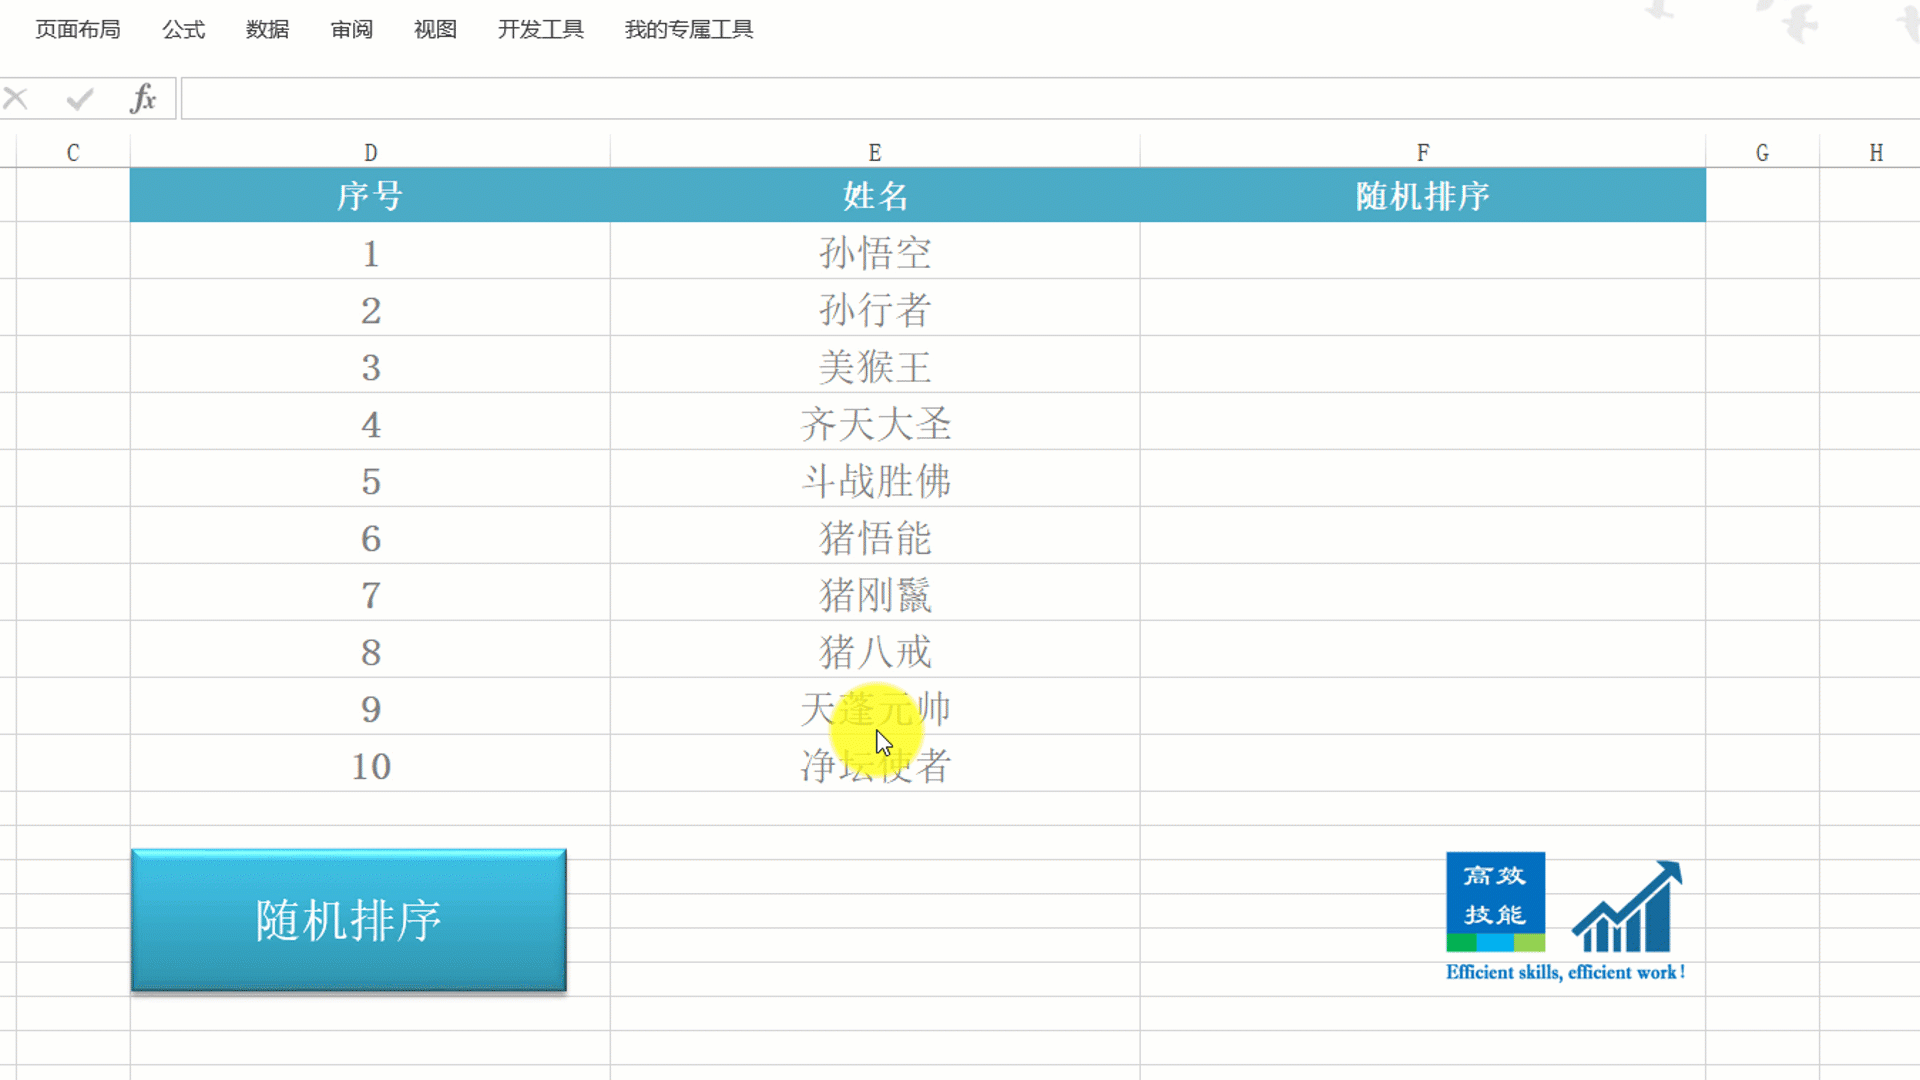
Task: Open the 视图 tab
Action: 436,29
